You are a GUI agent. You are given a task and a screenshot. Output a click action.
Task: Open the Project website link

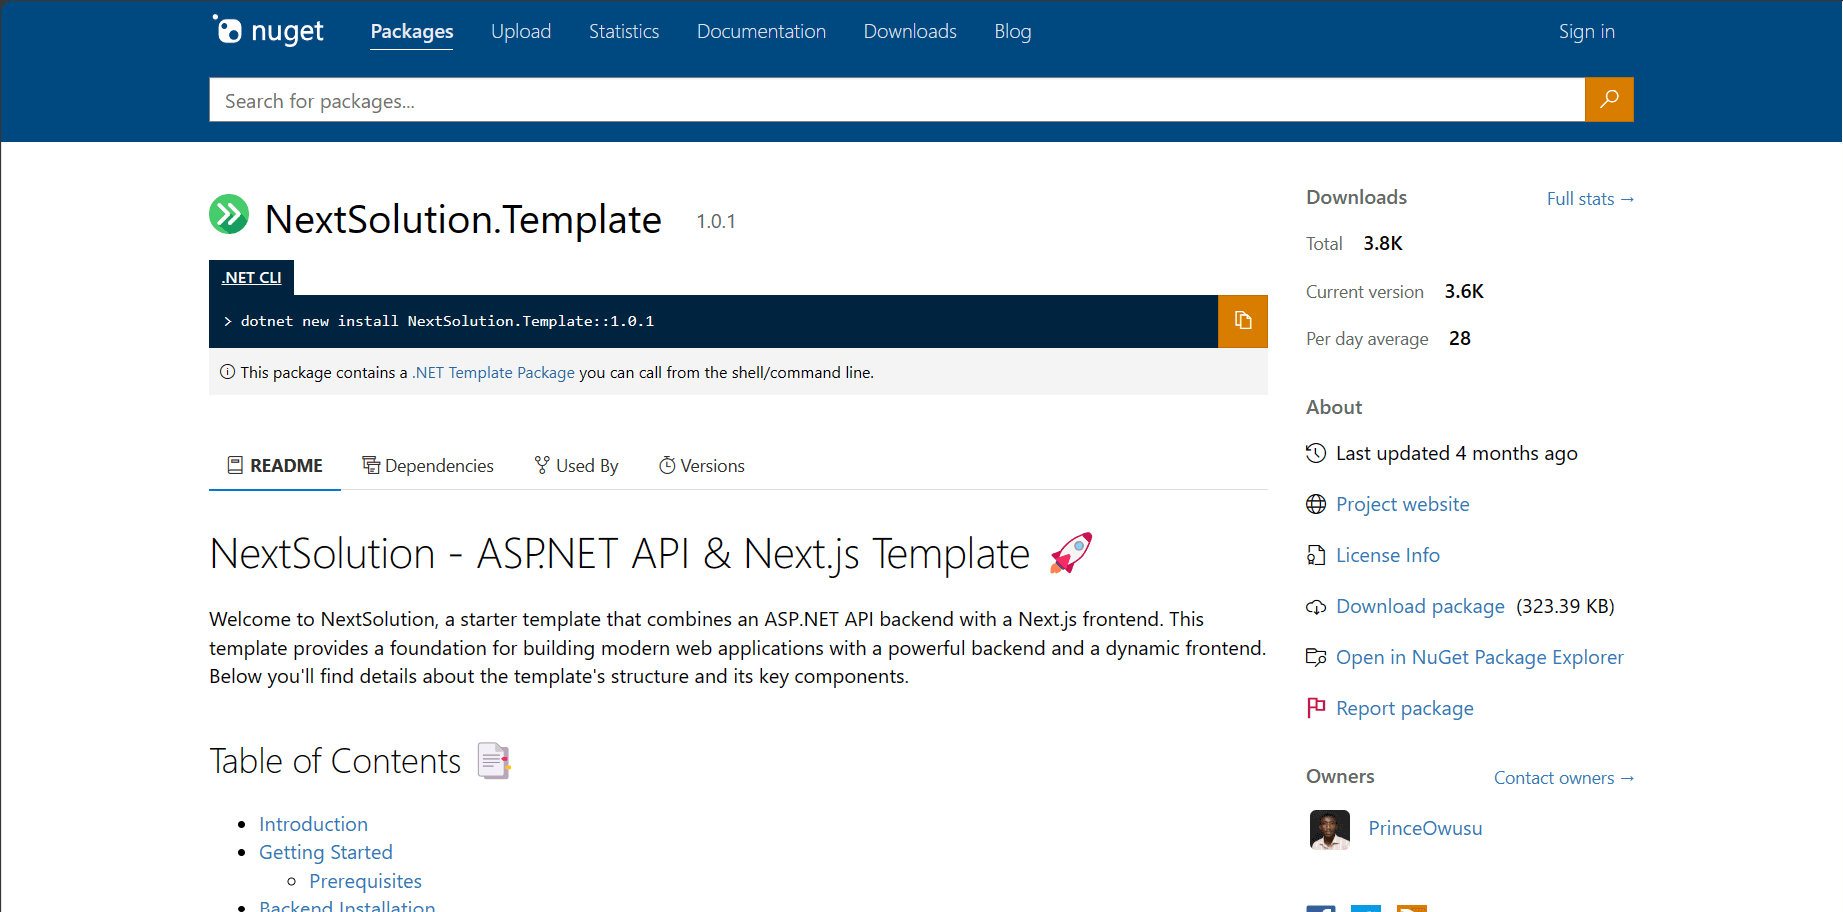click(x=1403, y=504)
